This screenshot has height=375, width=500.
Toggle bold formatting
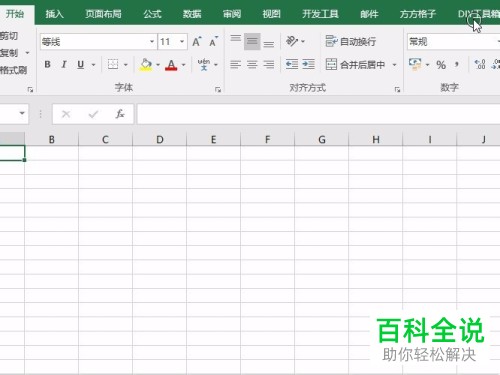pyautogui.click(x=47, y=64)
